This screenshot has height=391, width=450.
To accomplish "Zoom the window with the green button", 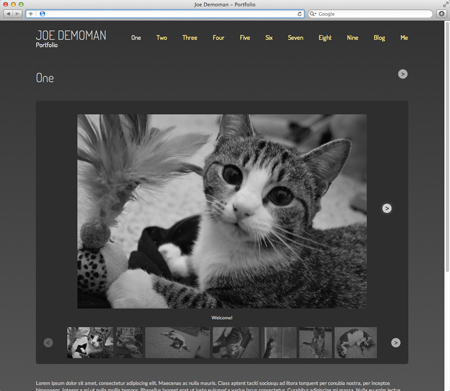I will pyautogui.click(x=21, y=4).
